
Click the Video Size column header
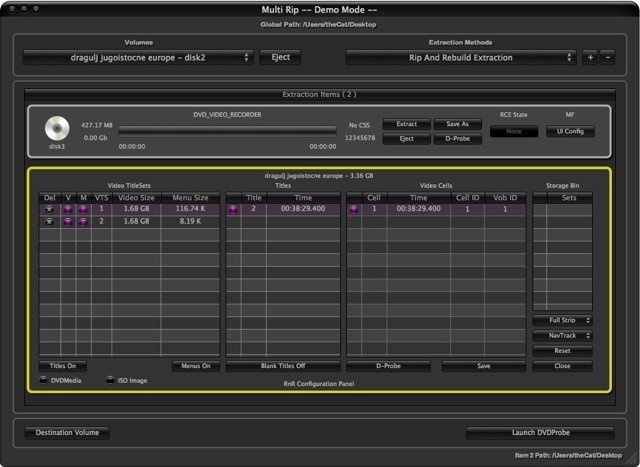(x=136, y=198)
